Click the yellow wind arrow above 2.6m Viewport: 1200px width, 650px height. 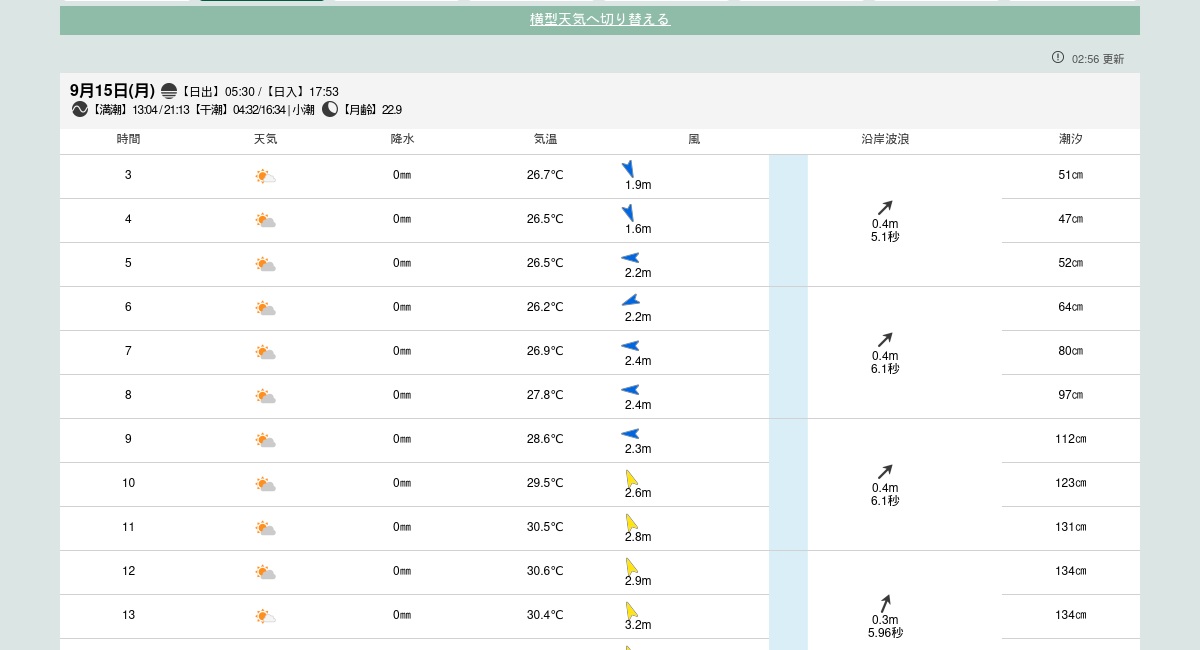point(631,478)
